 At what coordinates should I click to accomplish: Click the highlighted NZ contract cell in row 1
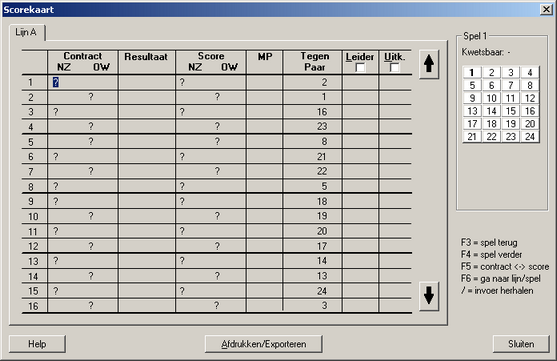pos(56,82)
